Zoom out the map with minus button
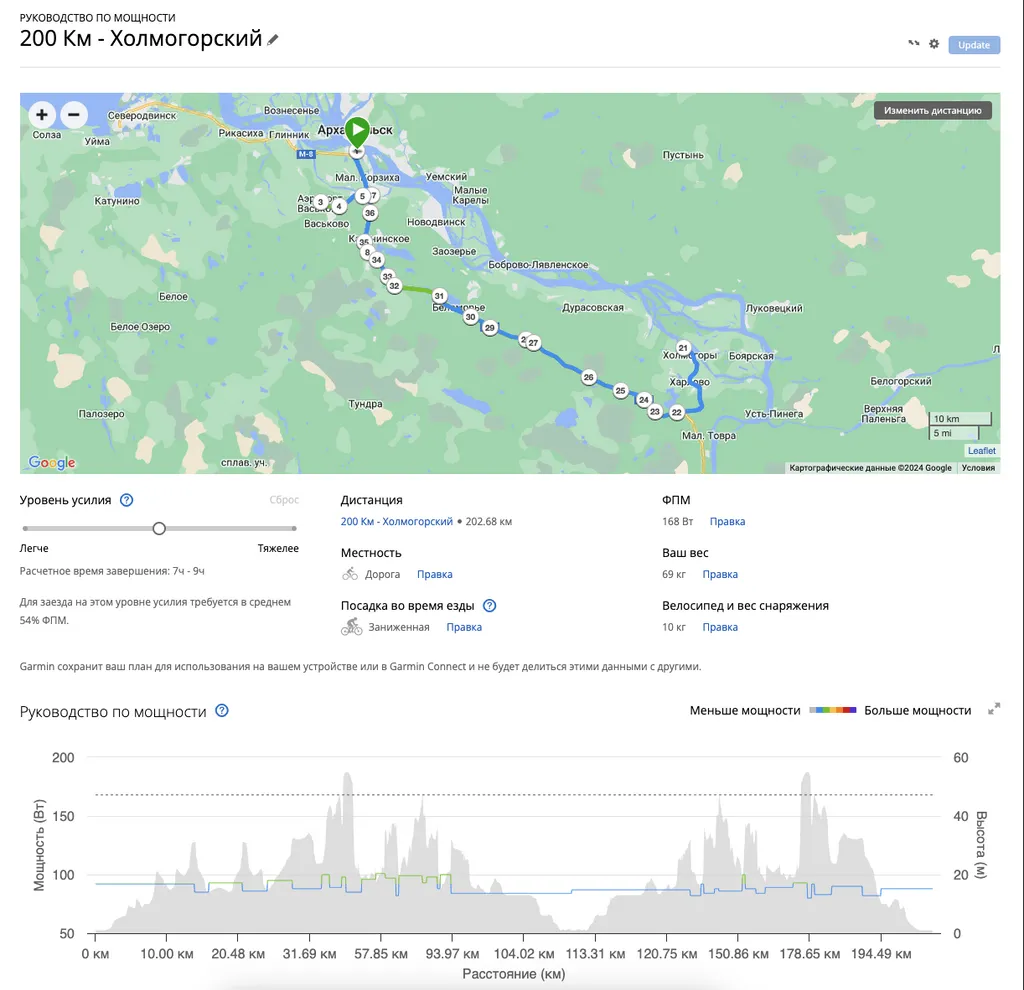This screenshot has width=1024, height=990. point(73,115)
